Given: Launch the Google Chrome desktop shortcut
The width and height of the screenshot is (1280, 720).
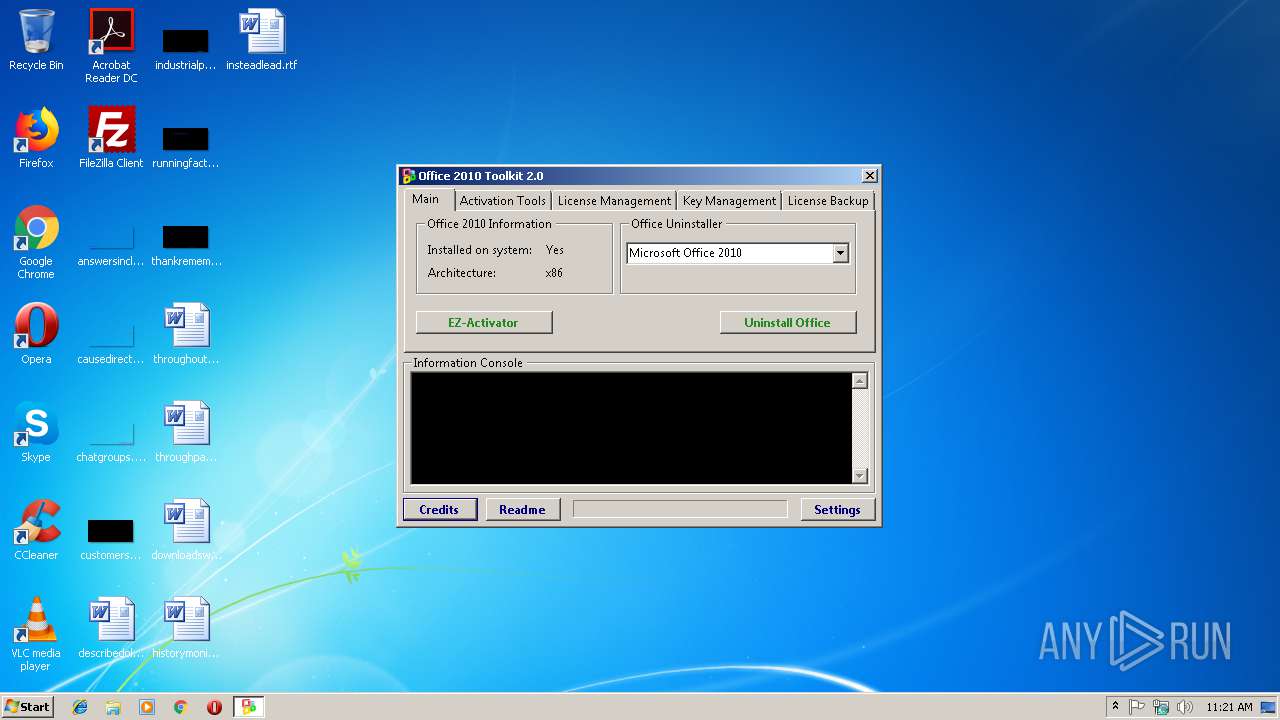Looking at the screenshot, I should (36, 242).
